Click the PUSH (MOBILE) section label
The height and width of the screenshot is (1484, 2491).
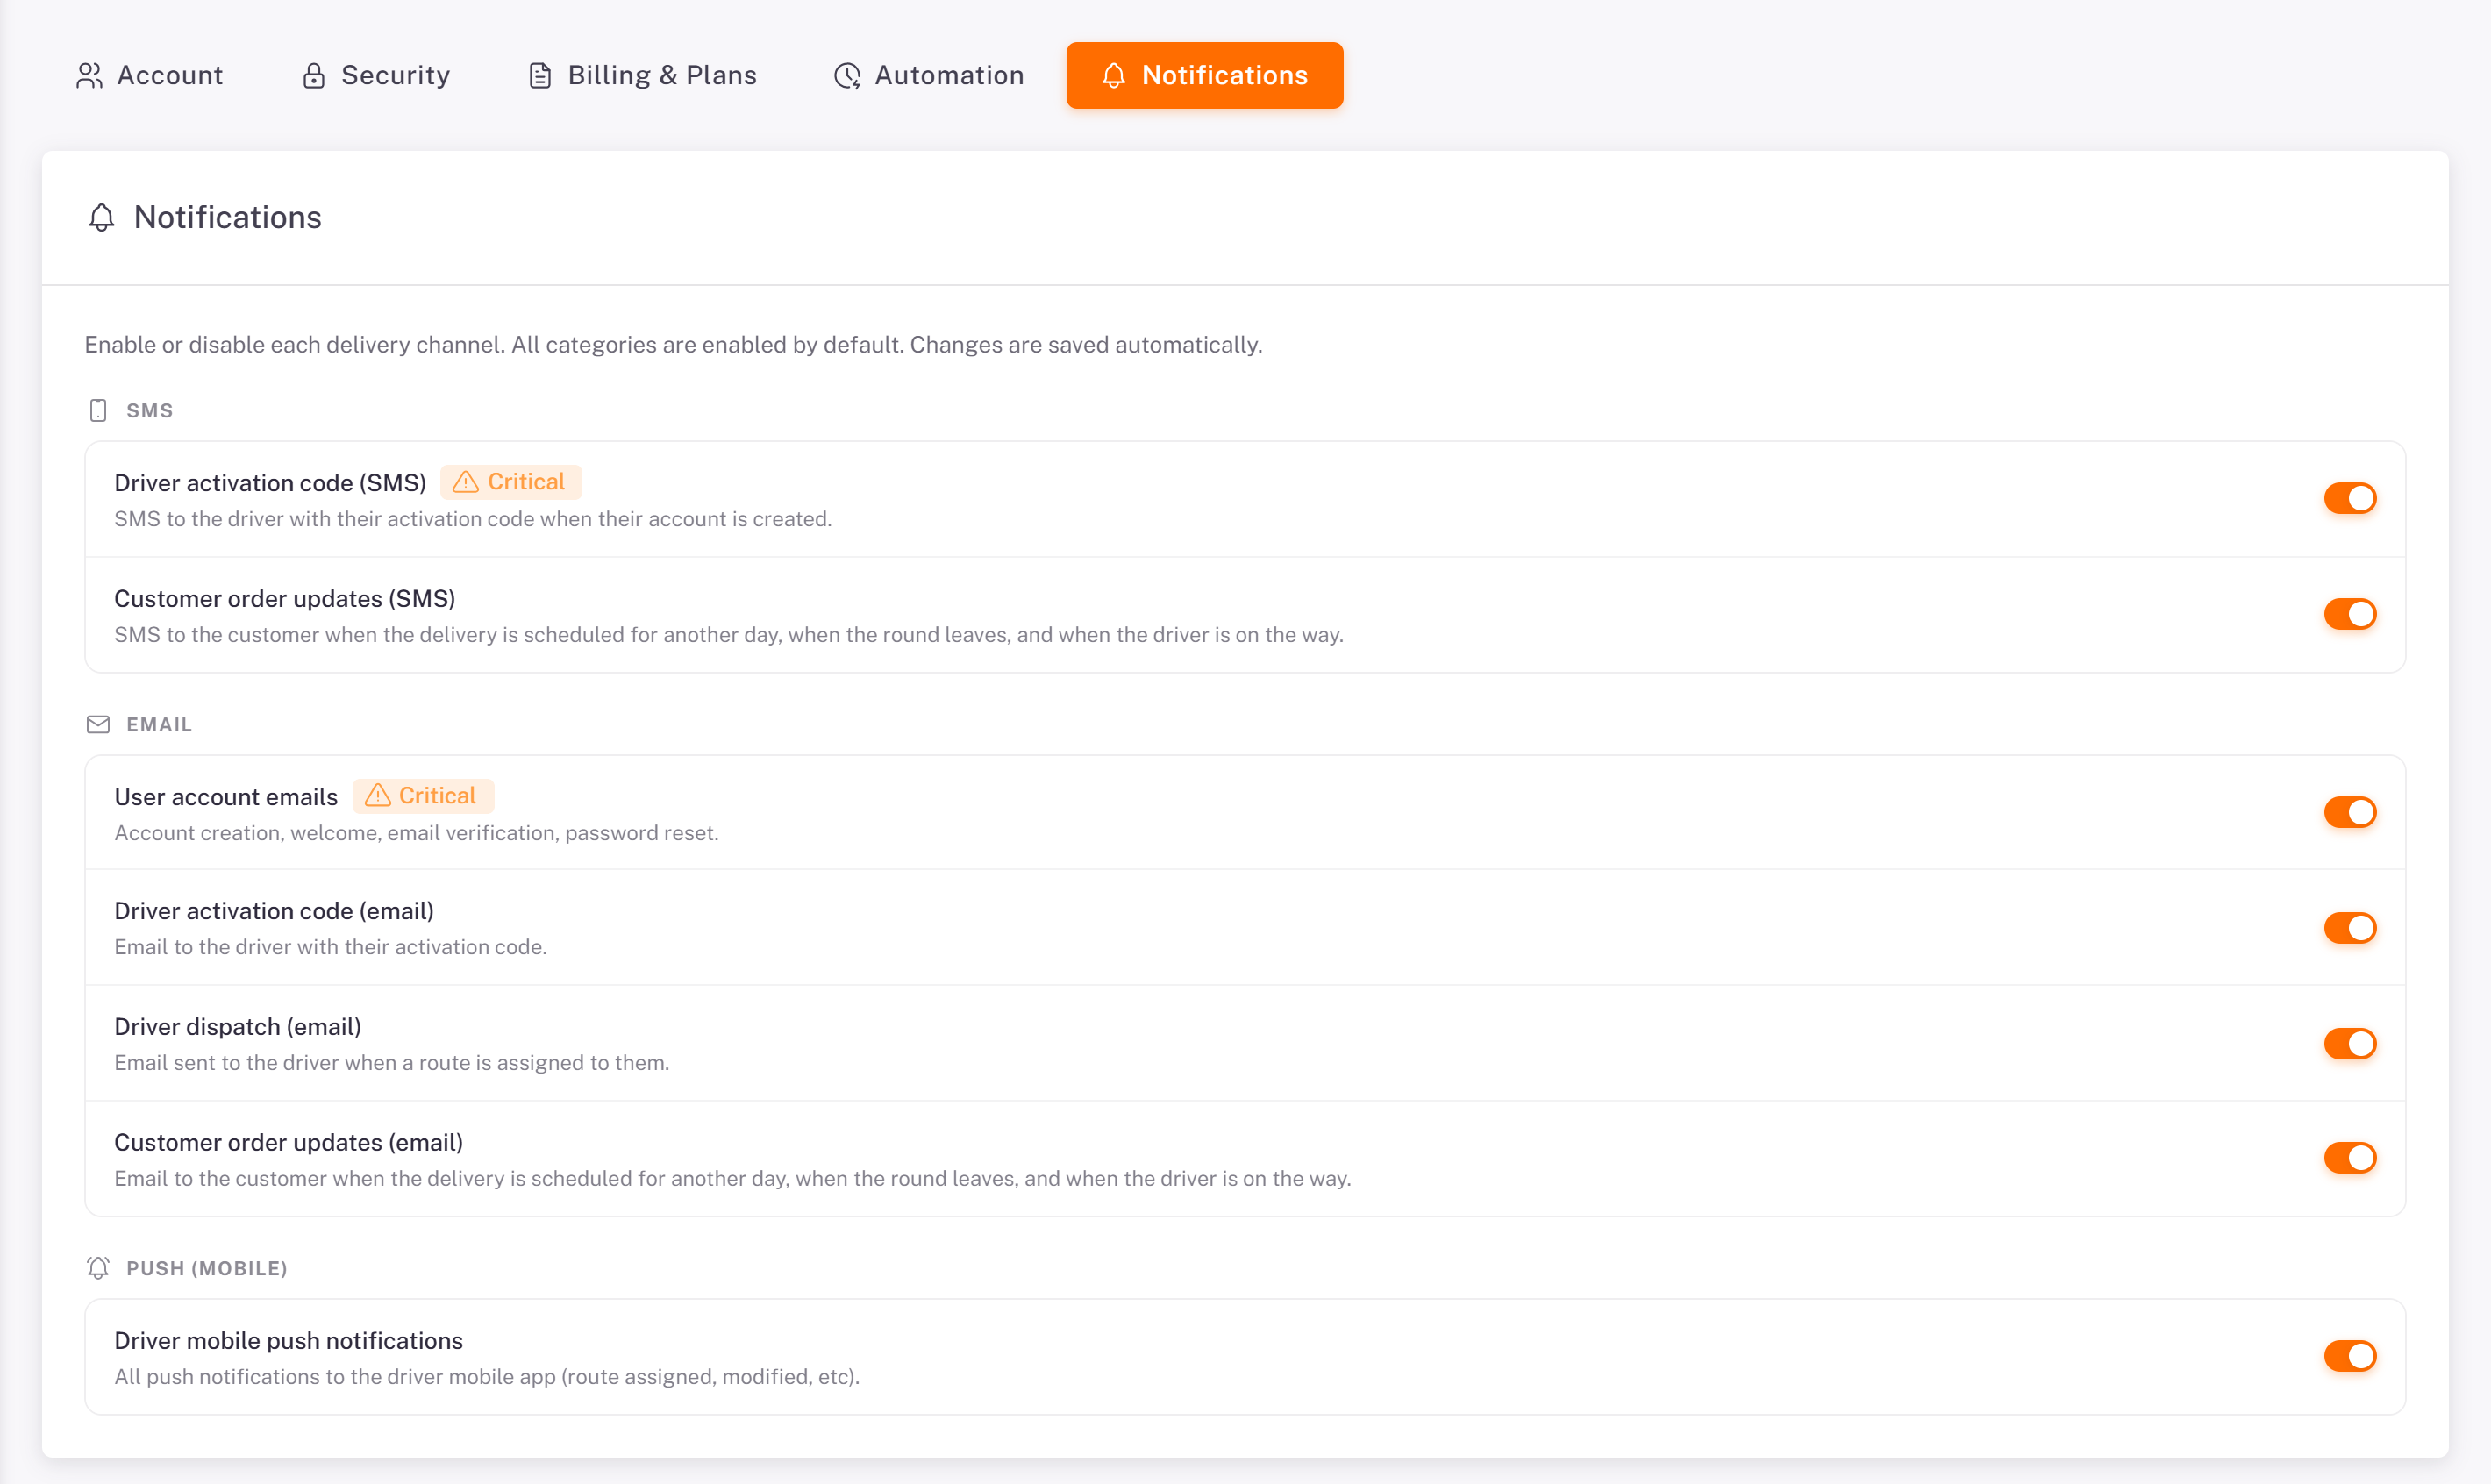pos(207,1268)
